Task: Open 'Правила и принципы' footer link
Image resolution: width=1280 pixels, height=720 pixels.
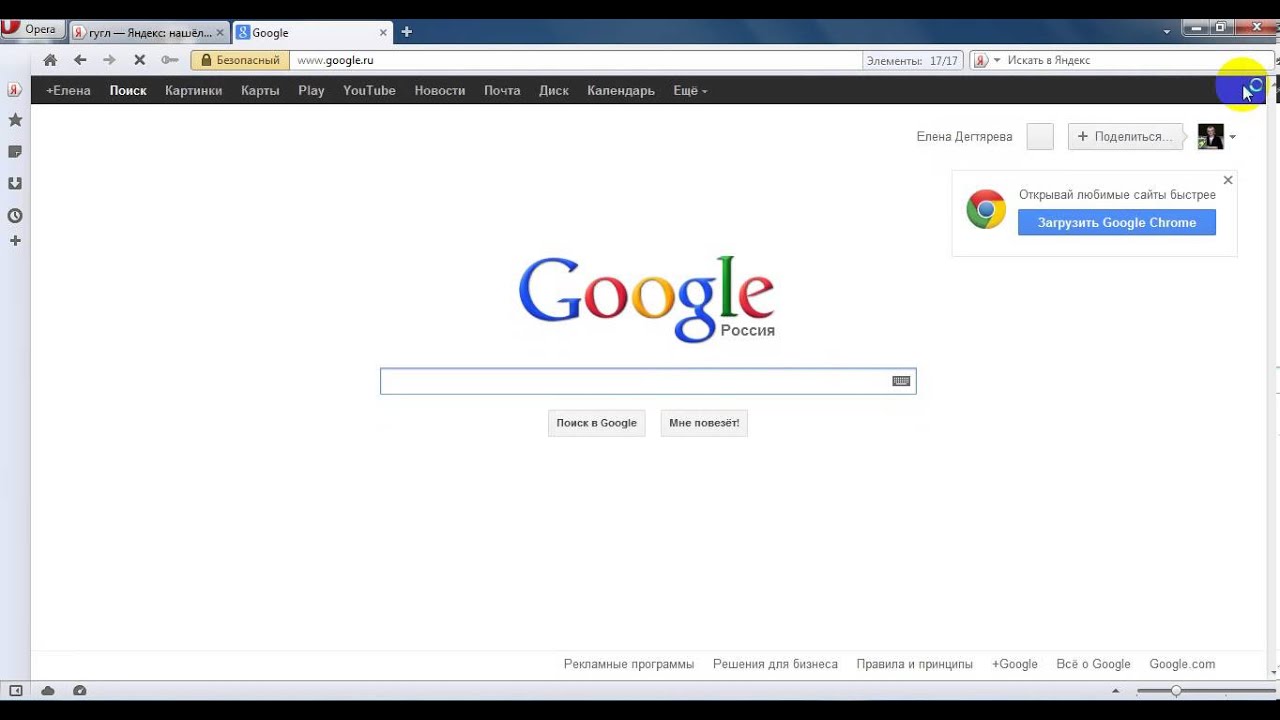Action: point(914,664)
